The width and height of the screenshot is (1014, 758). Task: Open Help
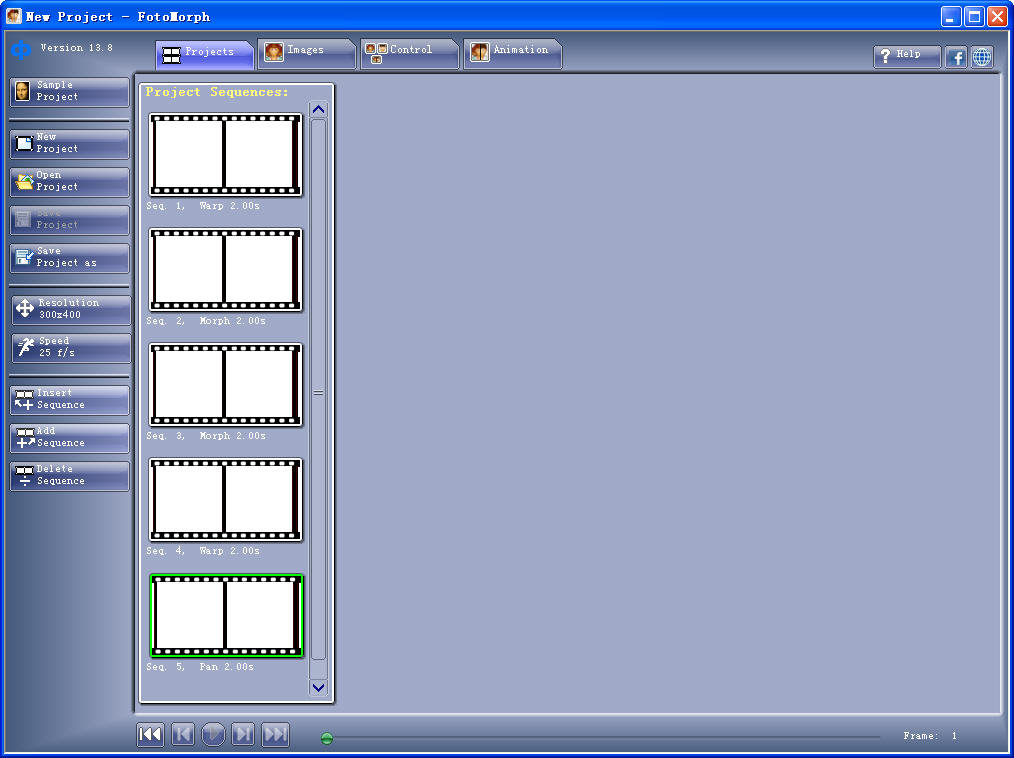point(907,56)
